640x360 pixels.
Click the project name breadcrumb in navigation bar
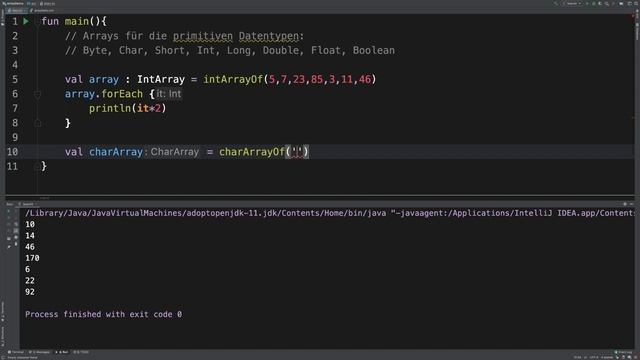(13, 3)
